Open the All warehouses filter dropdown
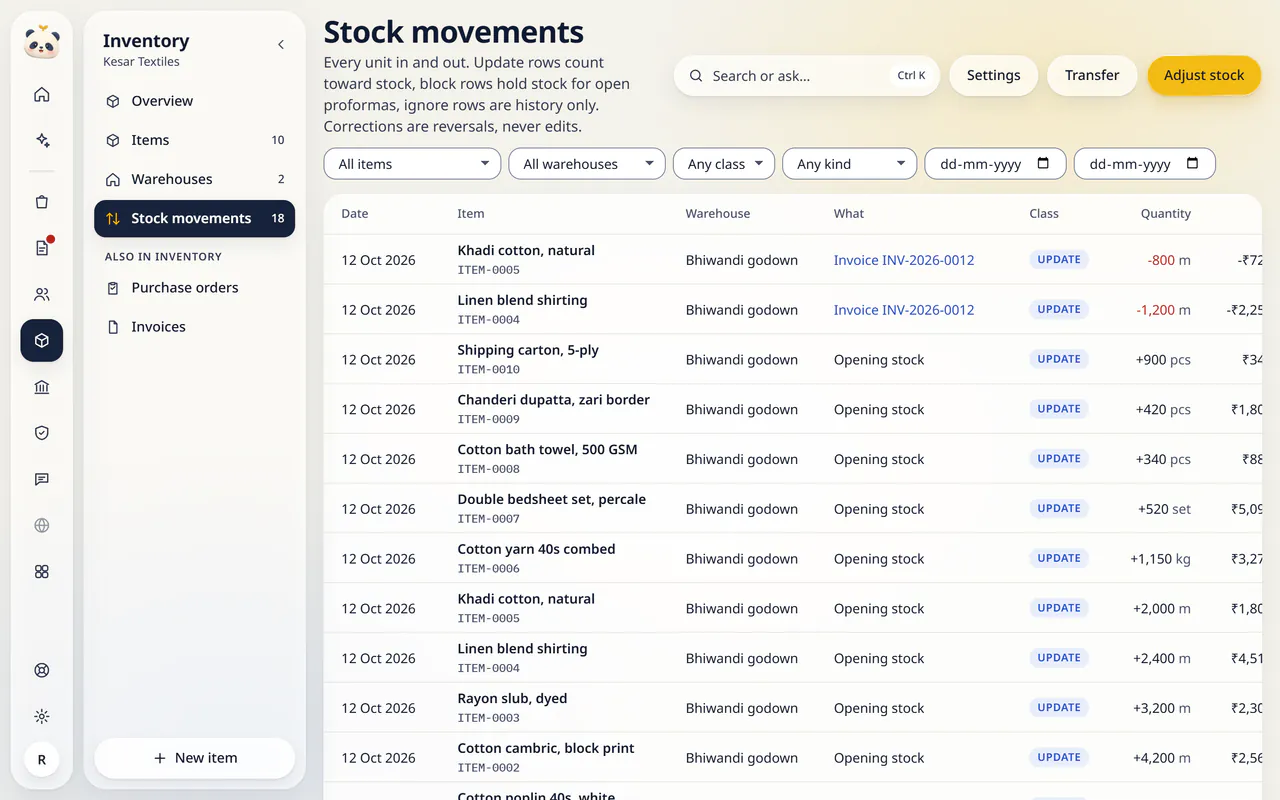 [x=587, y=164]
